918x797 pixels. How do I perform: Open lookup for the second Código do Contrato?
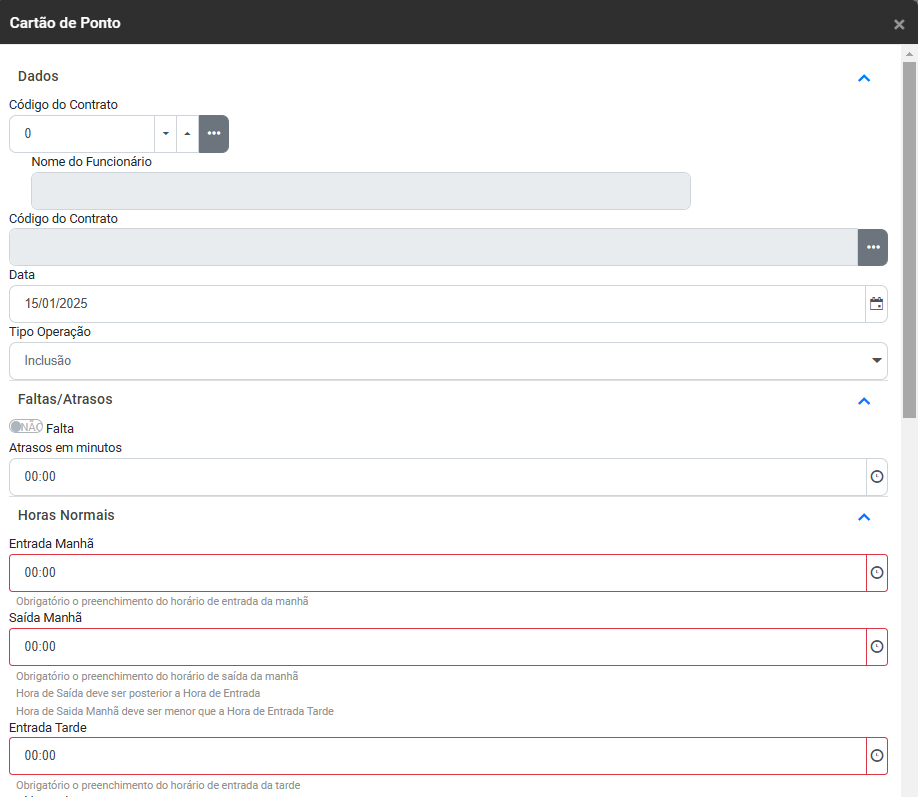[873, 247]
